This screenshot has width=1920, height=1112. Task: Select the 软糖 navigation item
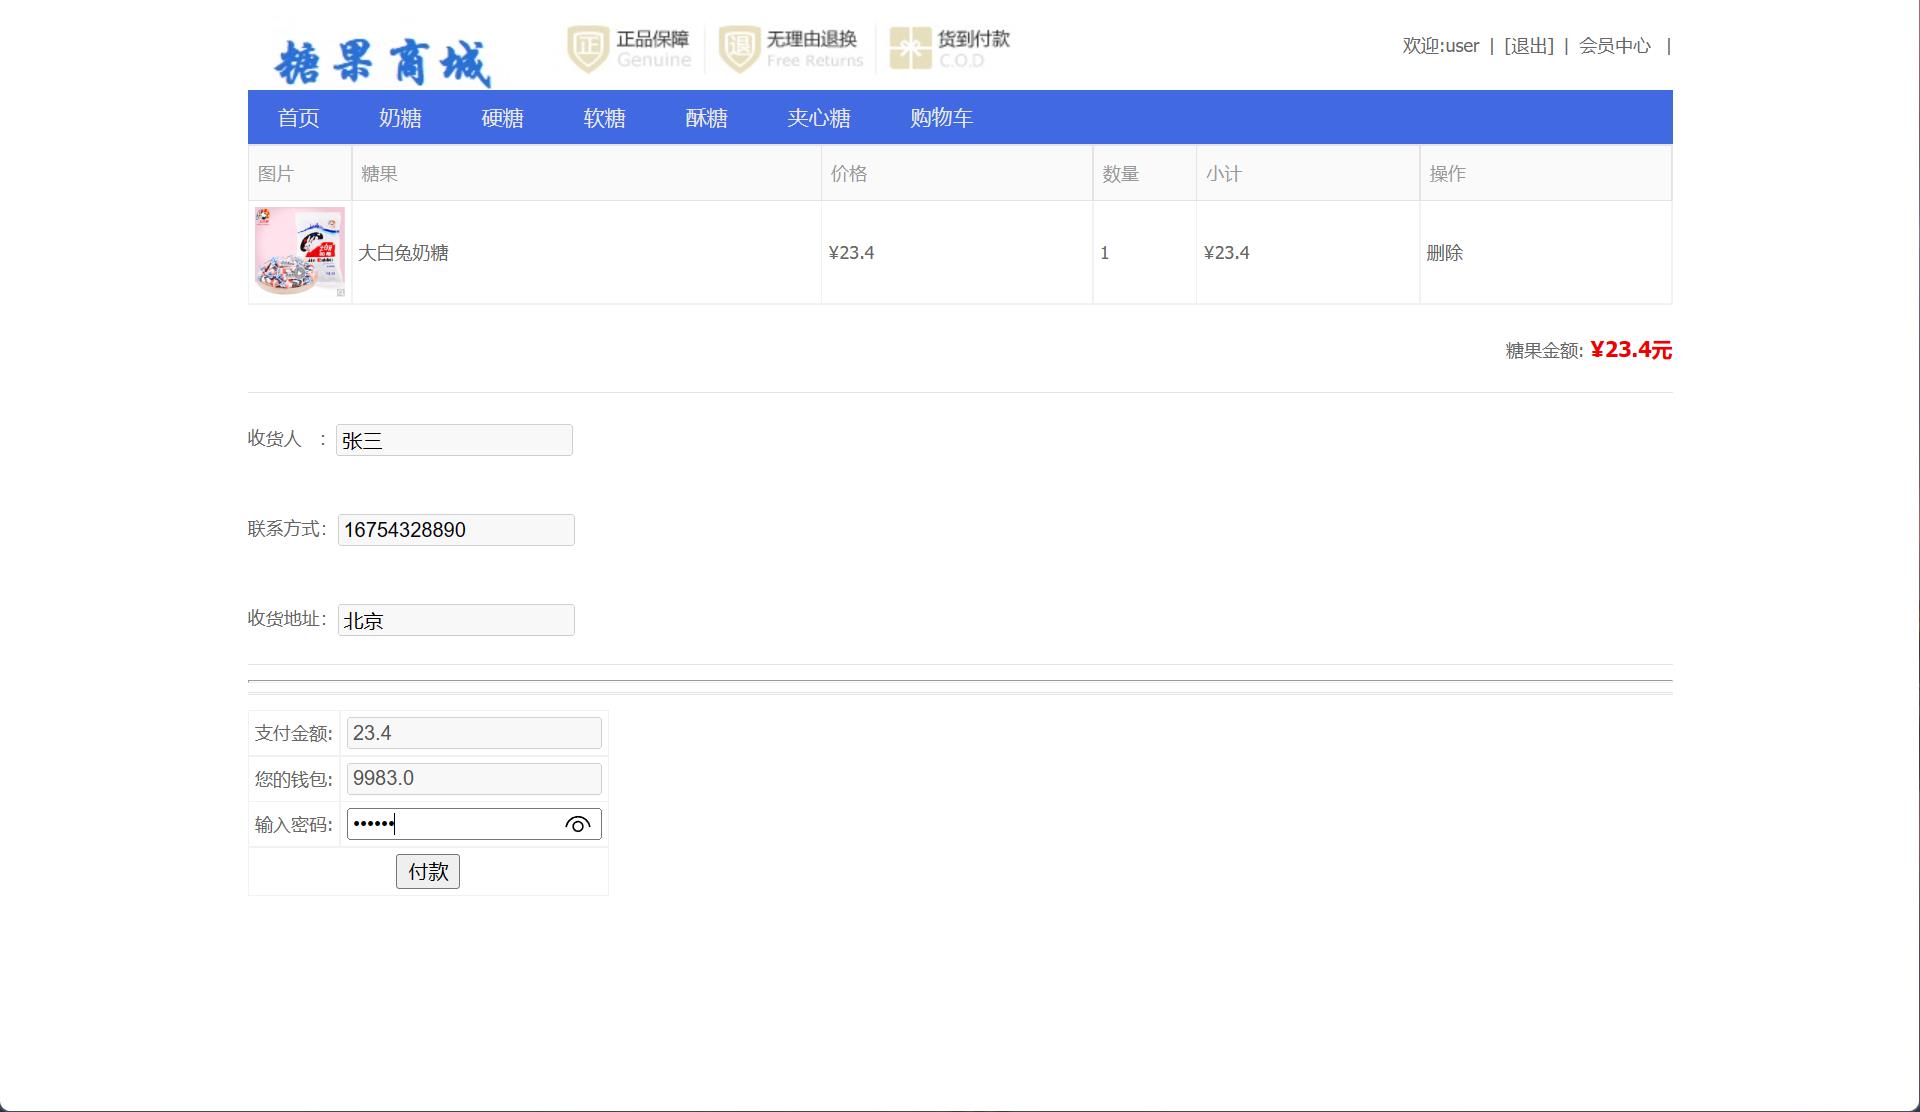[x=604, y=118]
